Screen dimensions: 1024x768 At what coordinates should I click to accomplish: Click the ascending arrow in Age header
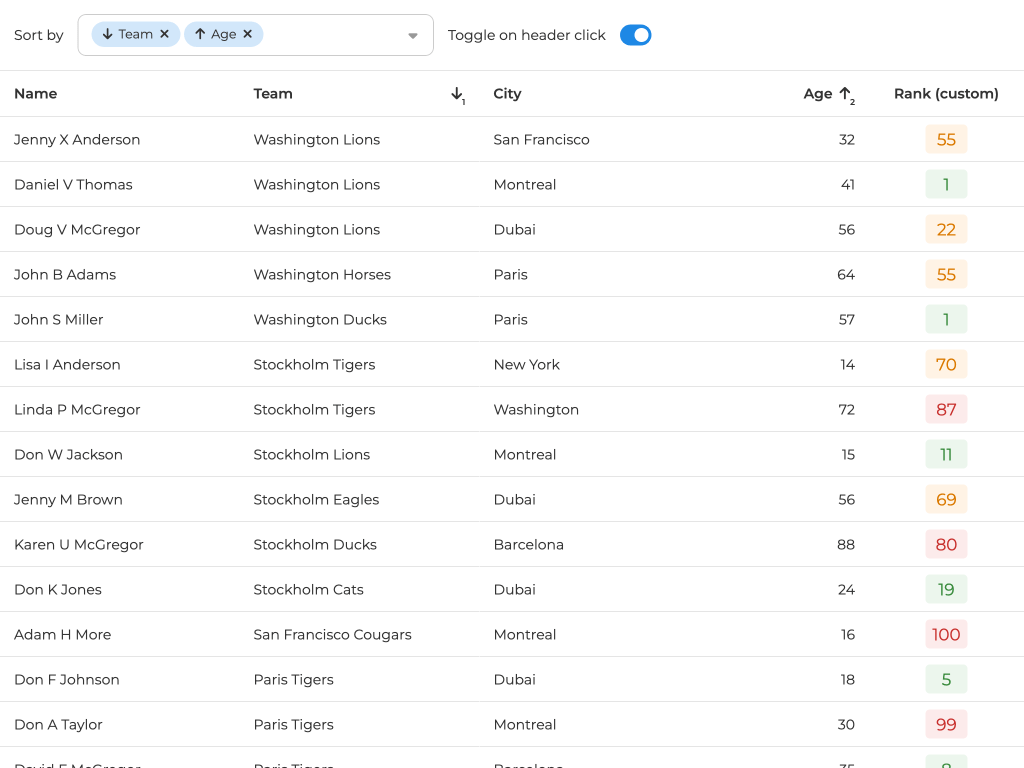click(x=845, y=94)
